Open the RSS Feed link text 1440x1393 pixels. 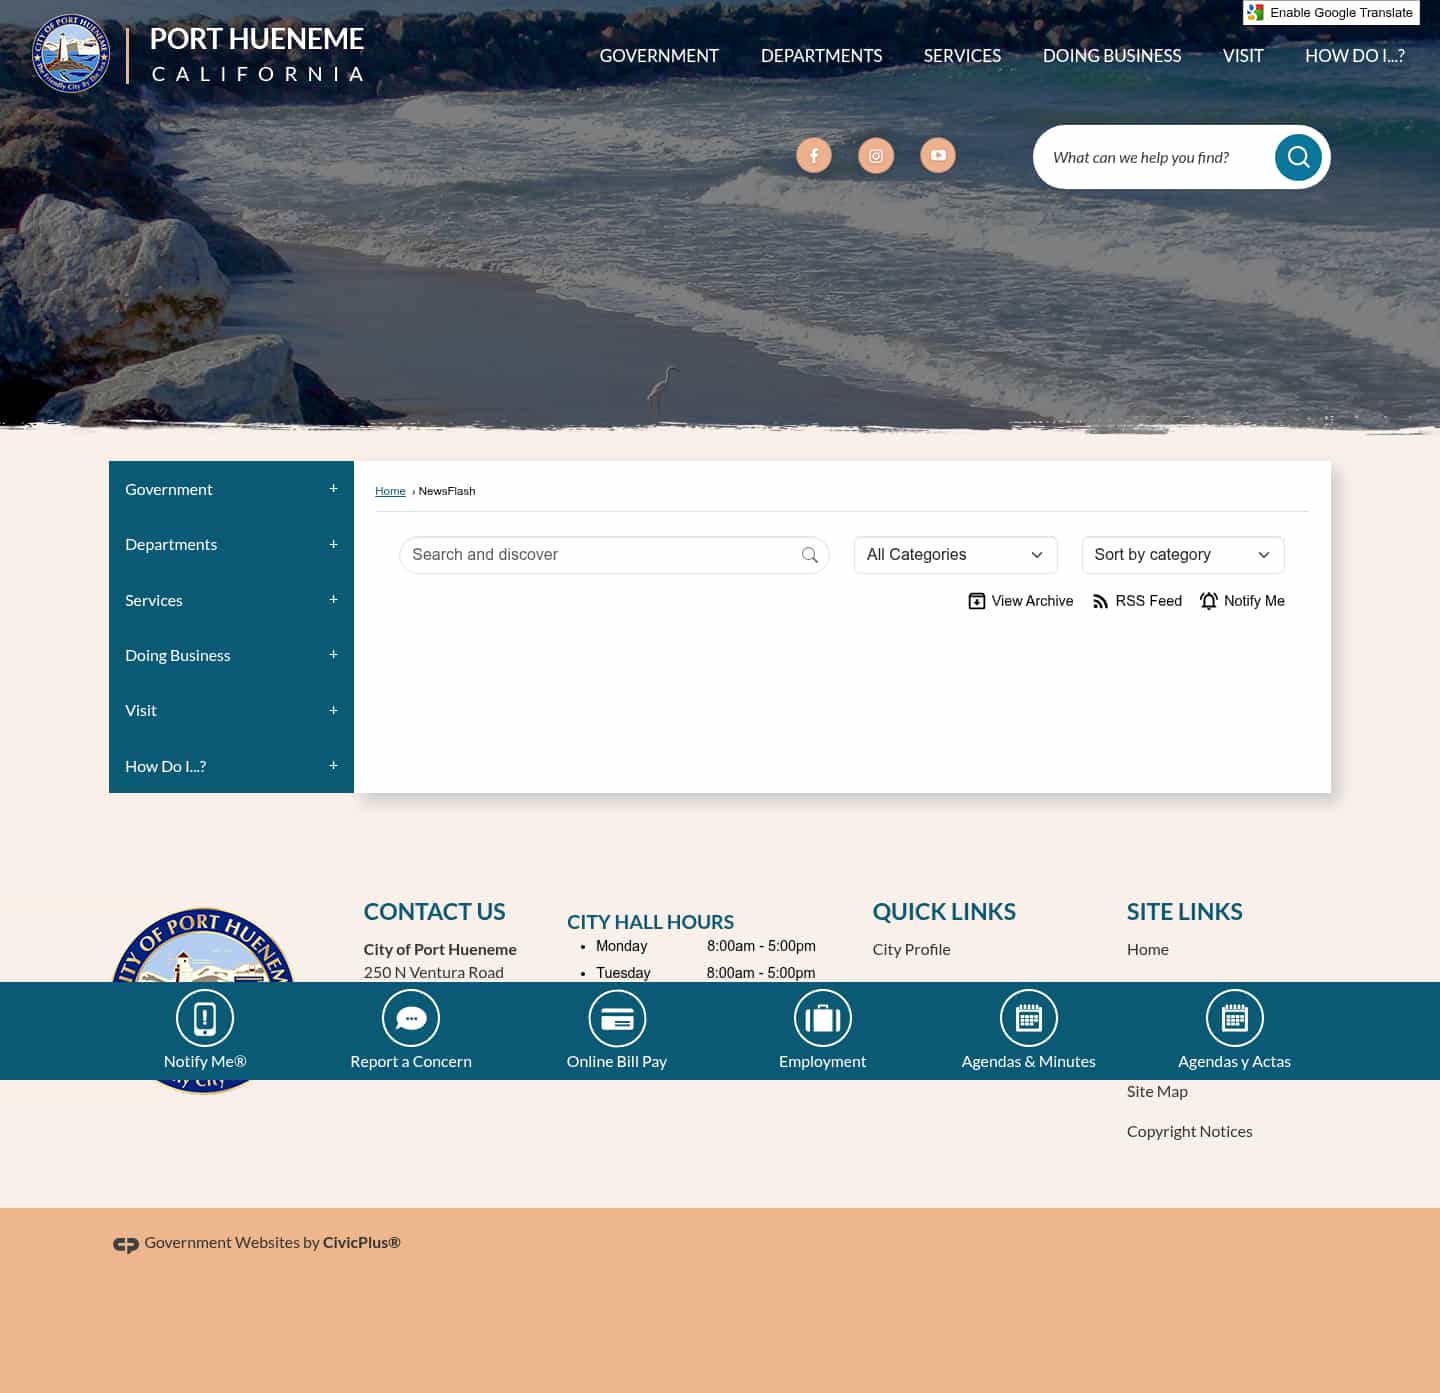pos(1148,601)
